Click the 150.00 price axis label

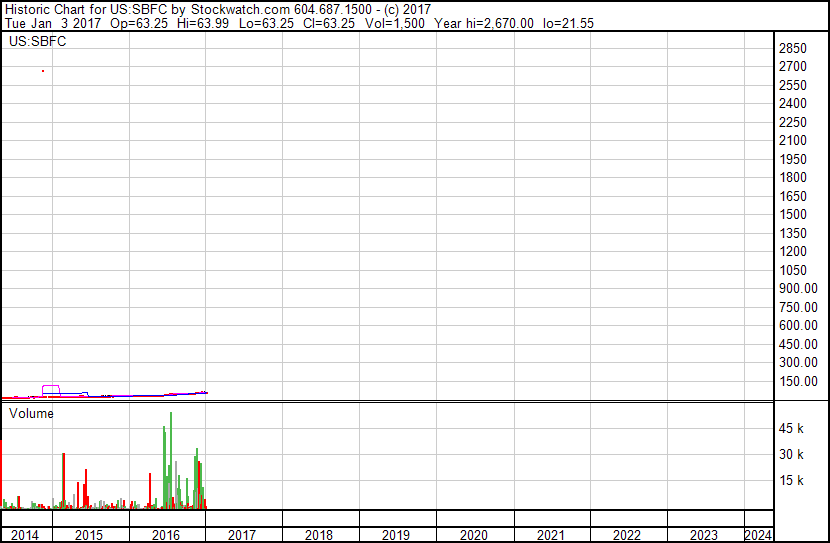[x=798, y=381]
